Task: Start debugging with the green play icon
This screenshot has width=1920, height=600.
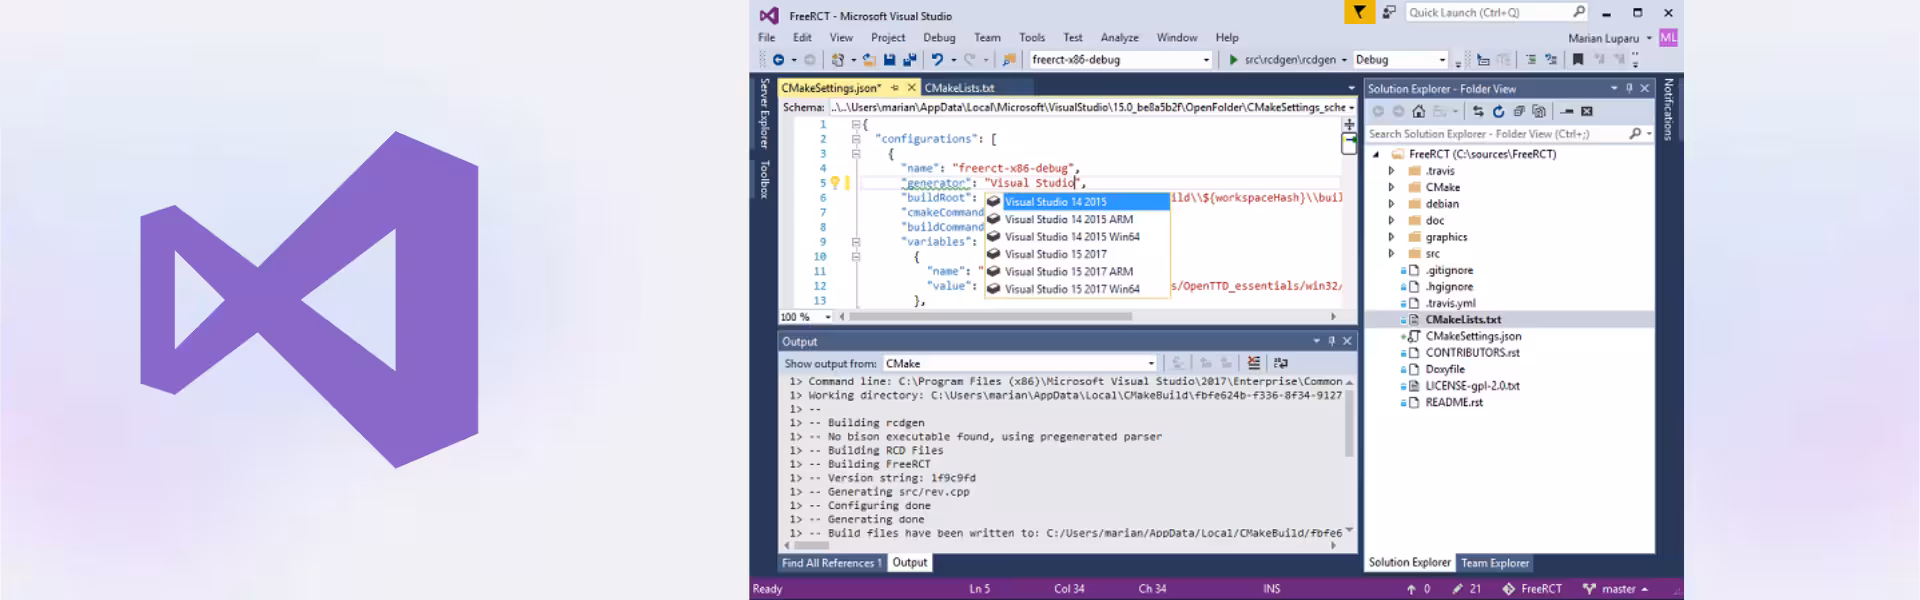Action: pyautogui.click(x=1233, y=60)
